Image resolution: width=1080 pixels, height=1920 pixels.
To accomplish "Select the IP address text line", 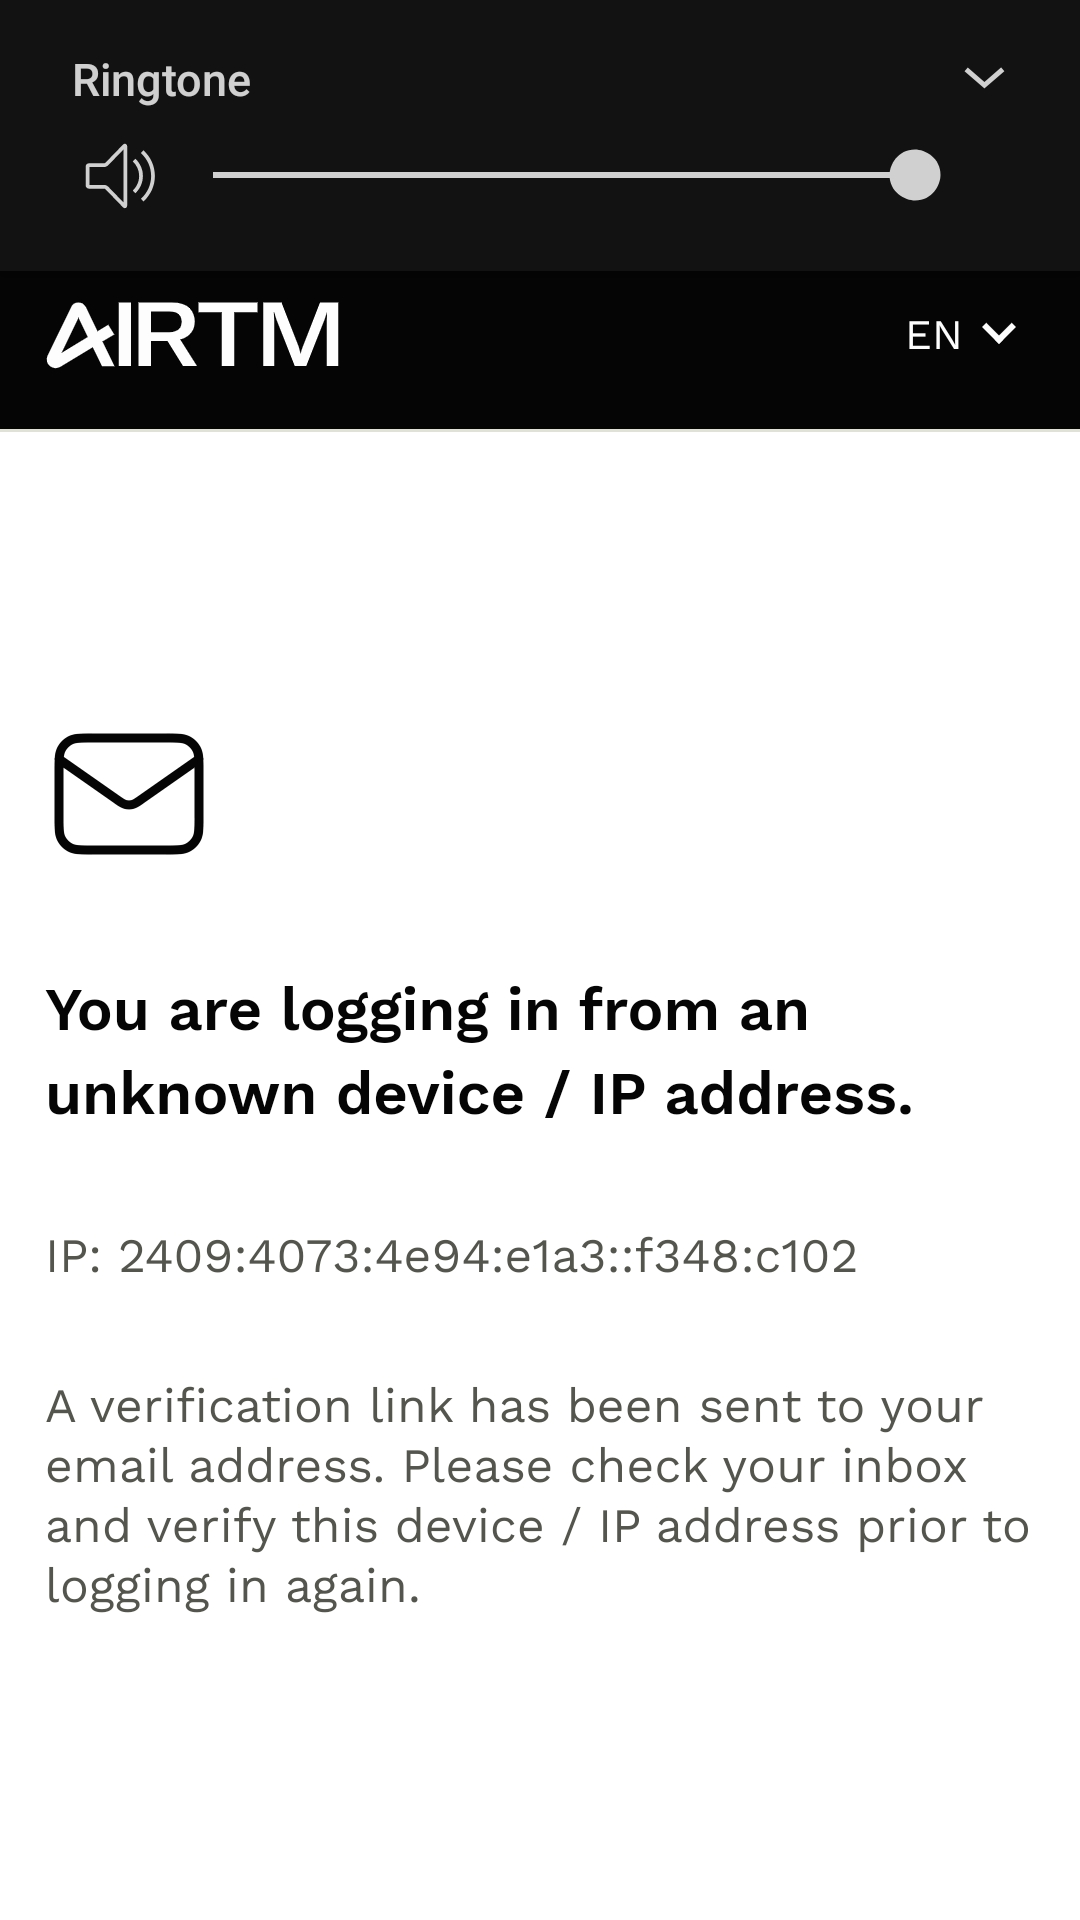I will [x=452, y=1257].
